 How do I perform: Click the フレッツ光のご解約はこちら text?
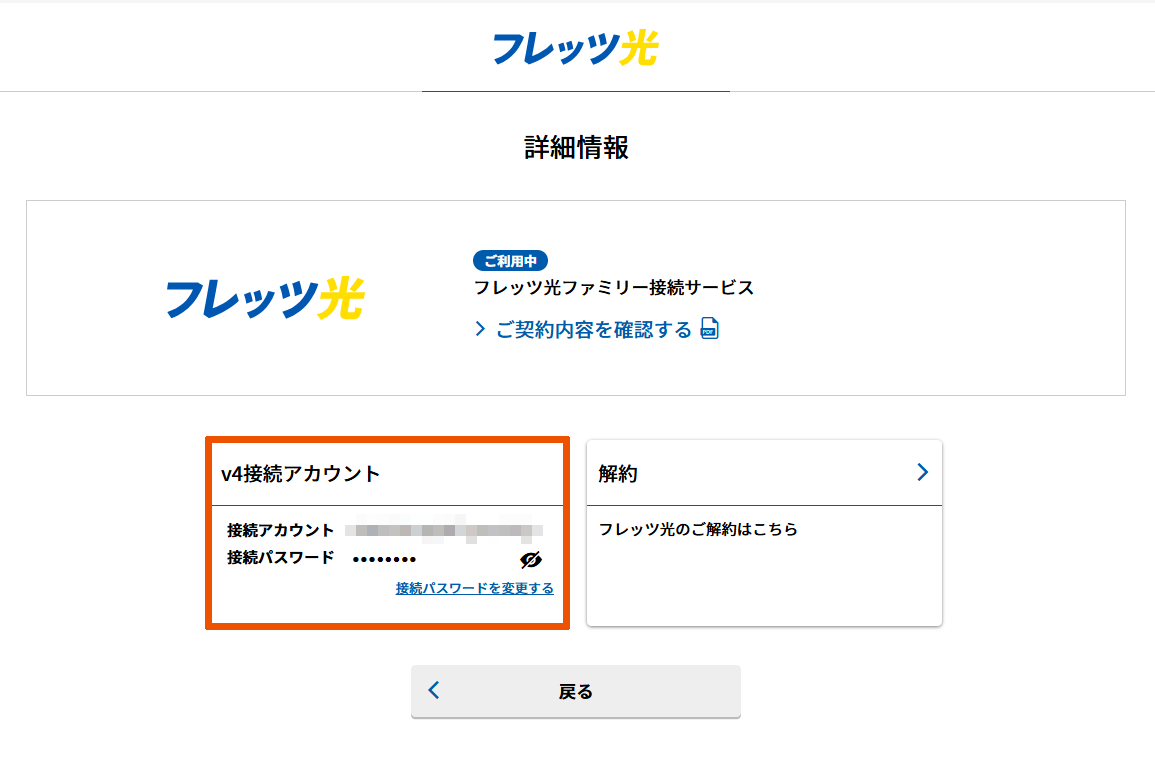tap(698, 529)
